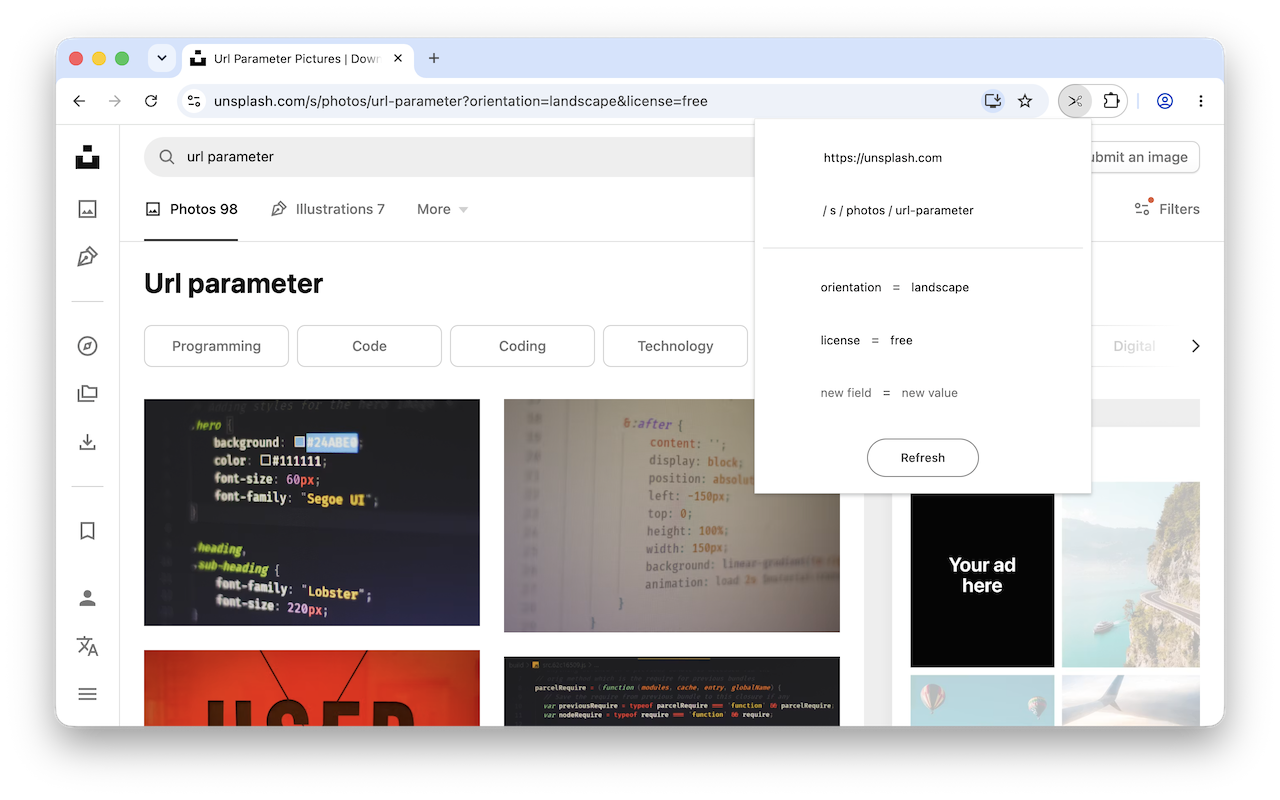This screenshot has width=1280, height=800.
Task: Click the URL parameter extension icon
Action: pos(1075,101)
